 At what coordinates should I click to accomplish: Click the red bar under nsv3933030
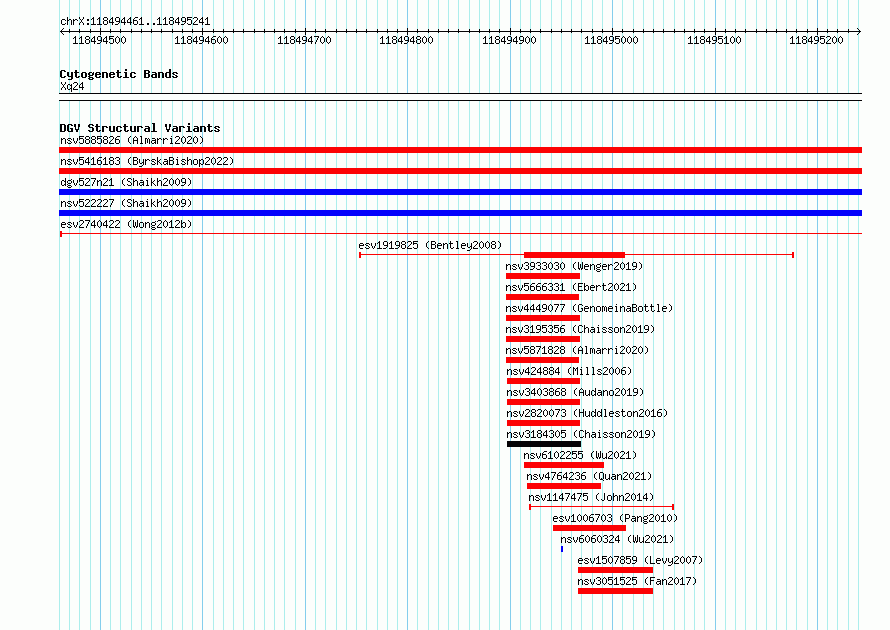point(543,276)
